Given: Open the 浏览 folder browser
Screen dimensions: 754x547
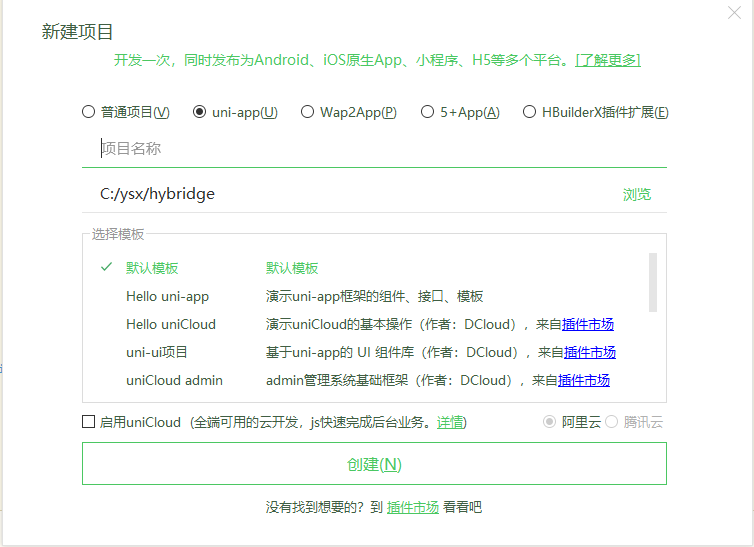Looking at the screenshot, I should pyautogui.click(x=637, y=194).
